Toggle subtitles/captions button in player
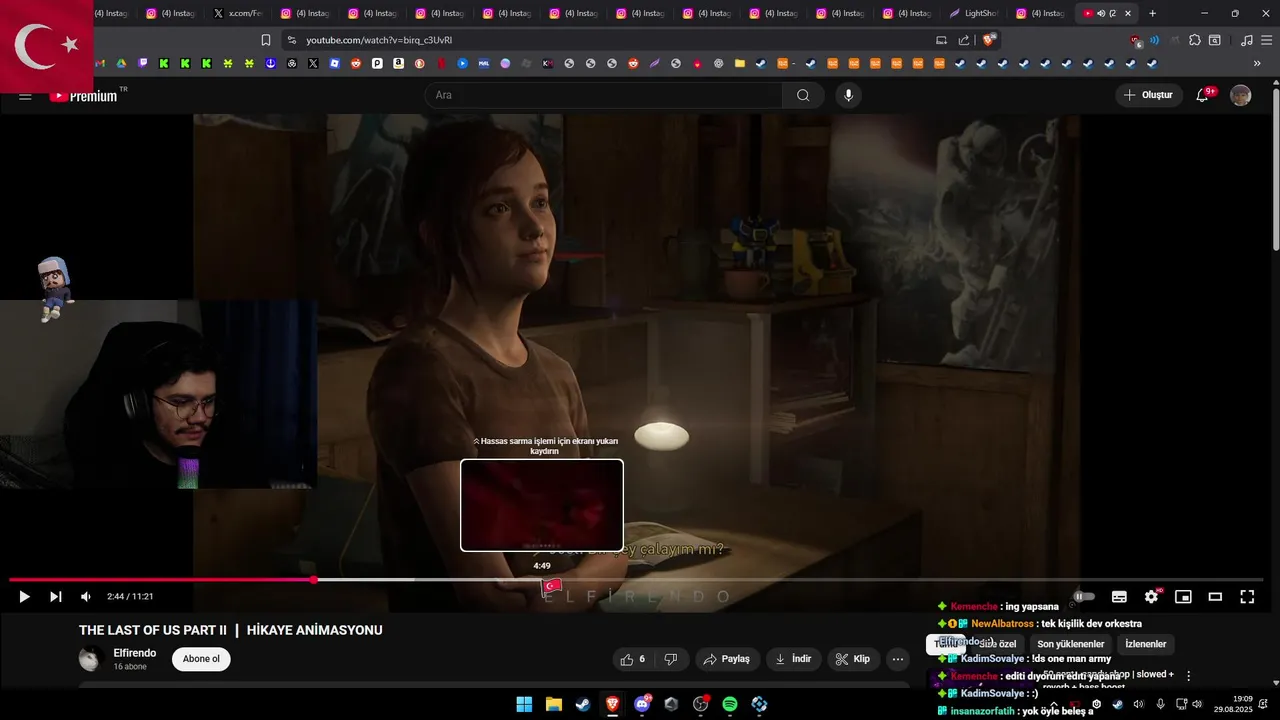 [x=1119, y=597]
